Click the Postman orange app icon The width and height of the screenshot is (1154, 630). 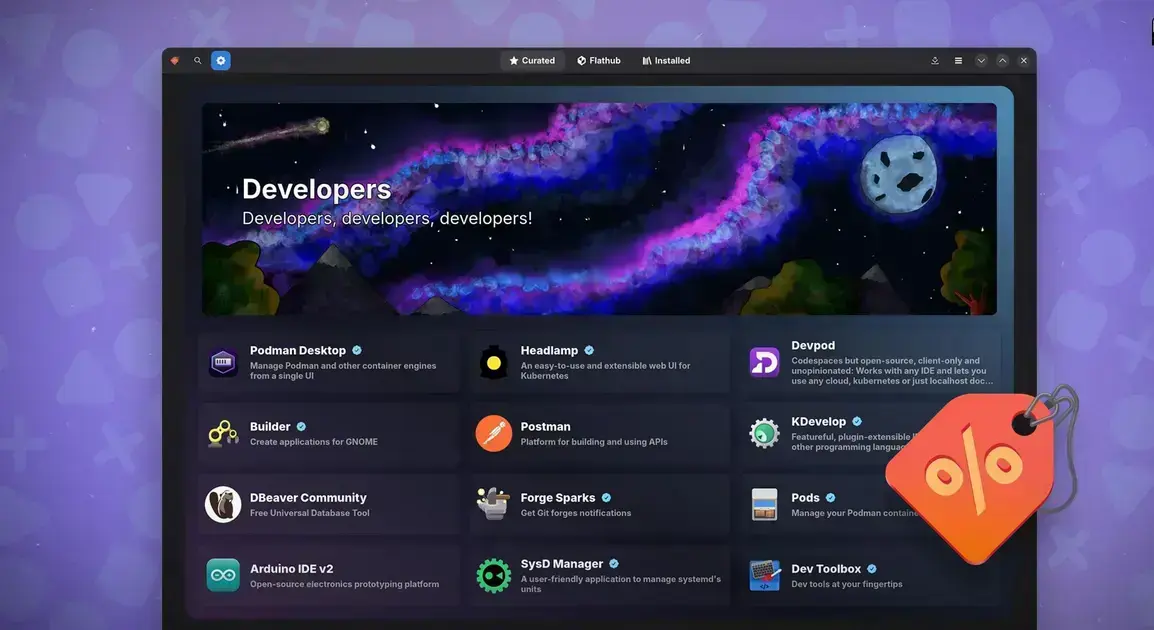493,433
